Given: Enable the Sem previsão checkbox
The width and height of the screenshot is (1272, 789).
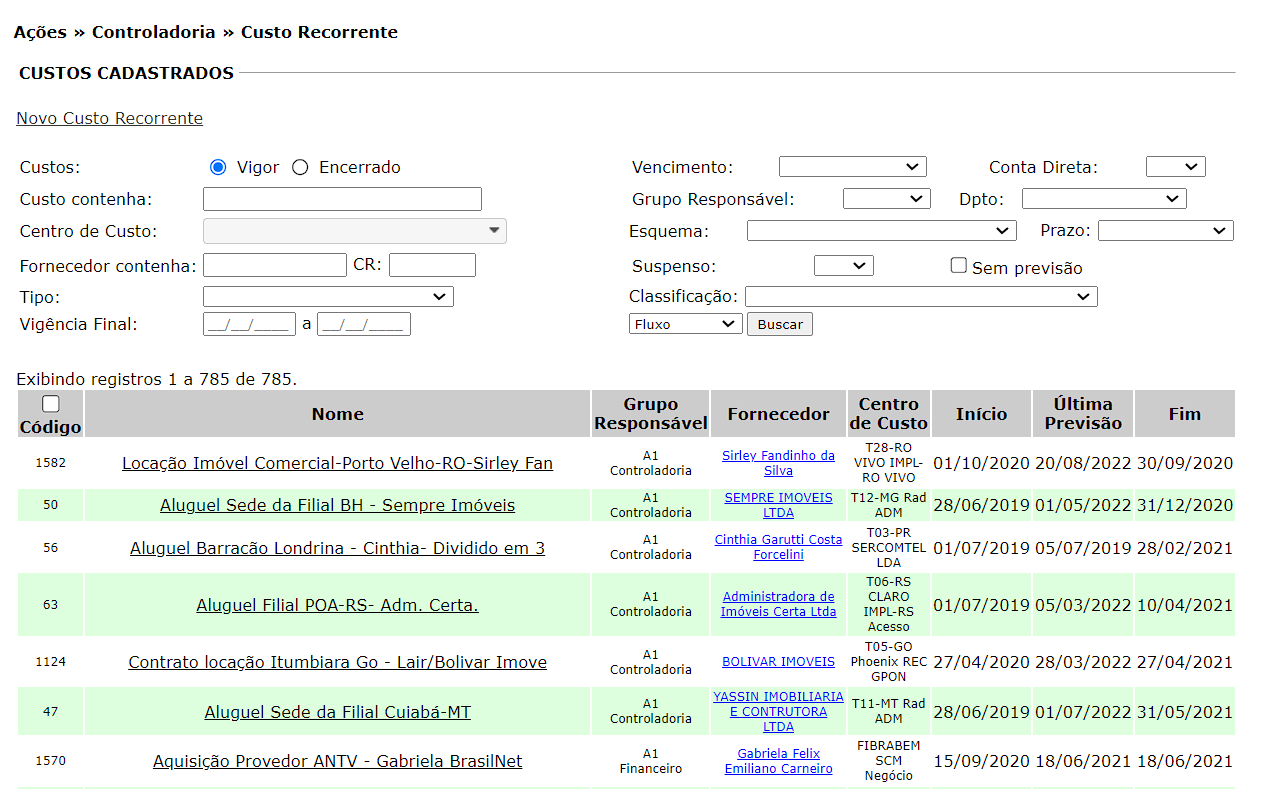Looking at the screenshot, I should tap(959, 266).
